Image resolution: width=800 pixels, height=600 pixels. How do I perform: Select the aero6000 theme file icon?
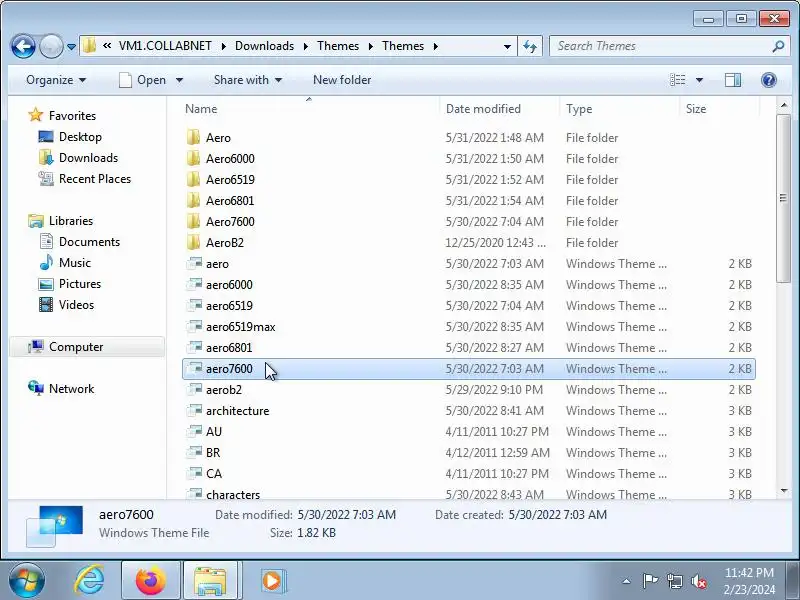pos(194,284)
